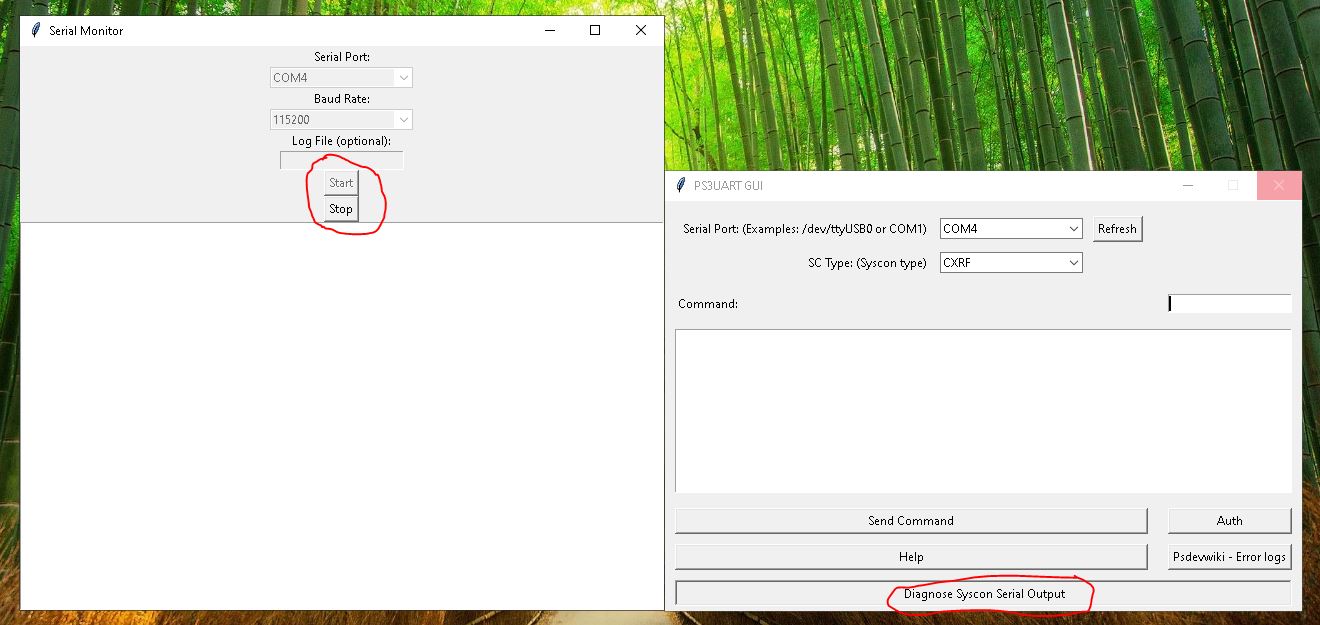This screenshot has width=1320, height=625.
Task: Click Start in Serial Monitor
Action: tap(341, 183)
